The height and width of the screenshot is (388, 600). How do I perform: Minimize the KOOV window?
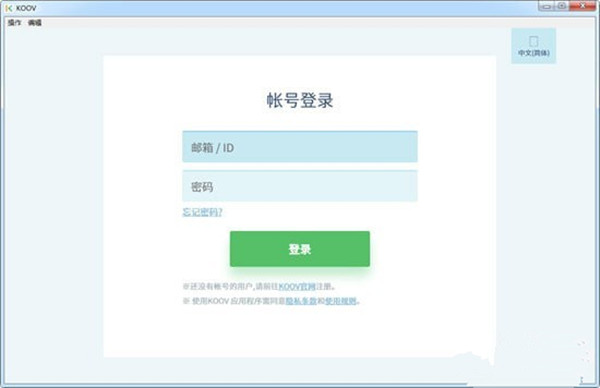pyautogui.click(x=546, y=6)
